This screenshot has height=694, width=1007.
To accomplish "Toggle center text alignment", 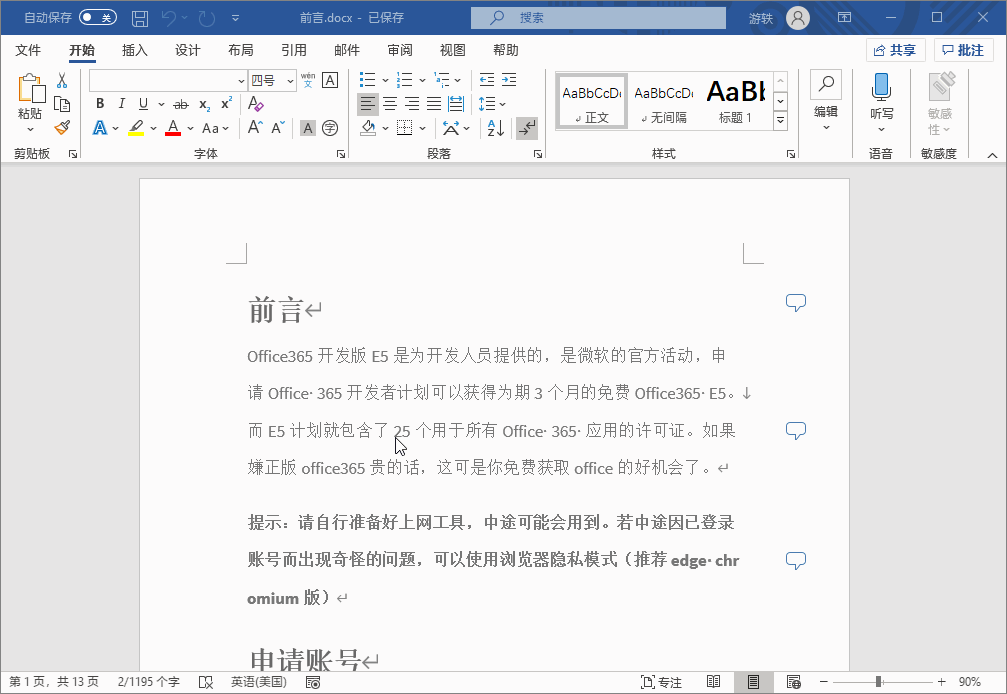I will (x=390, y=103).
